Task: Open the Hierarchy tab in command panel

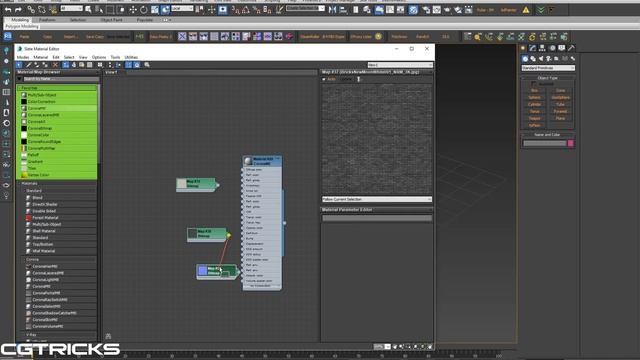Action: [x=542, y=48]
